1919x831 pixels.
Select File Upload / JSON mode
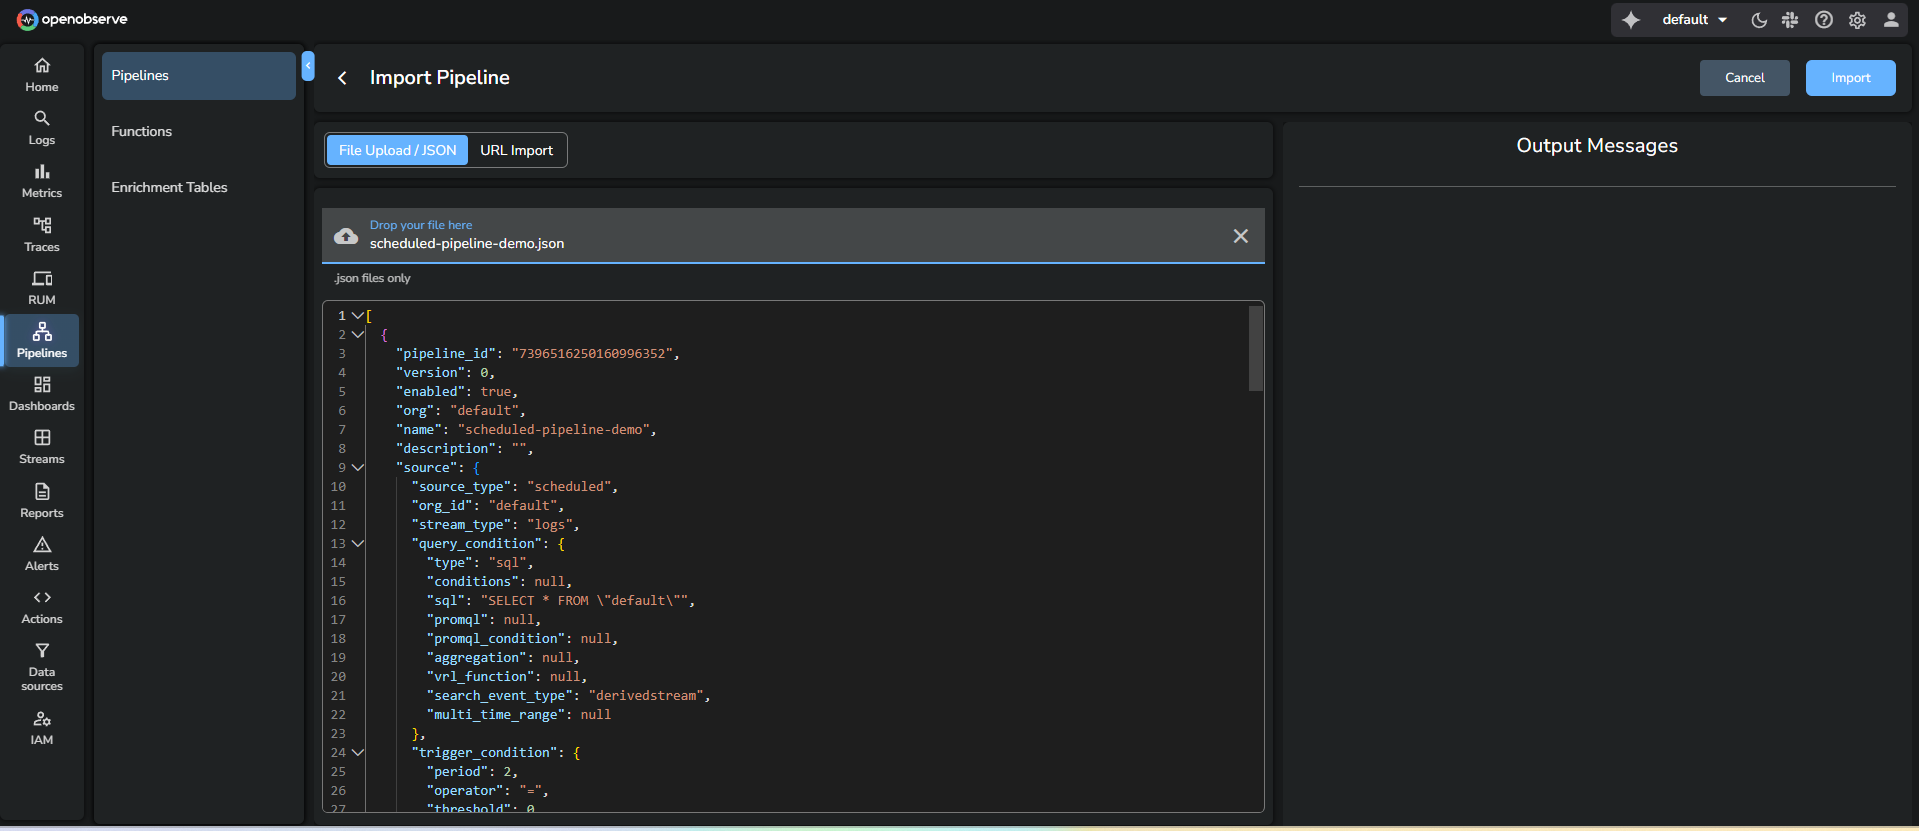point(397,150)
